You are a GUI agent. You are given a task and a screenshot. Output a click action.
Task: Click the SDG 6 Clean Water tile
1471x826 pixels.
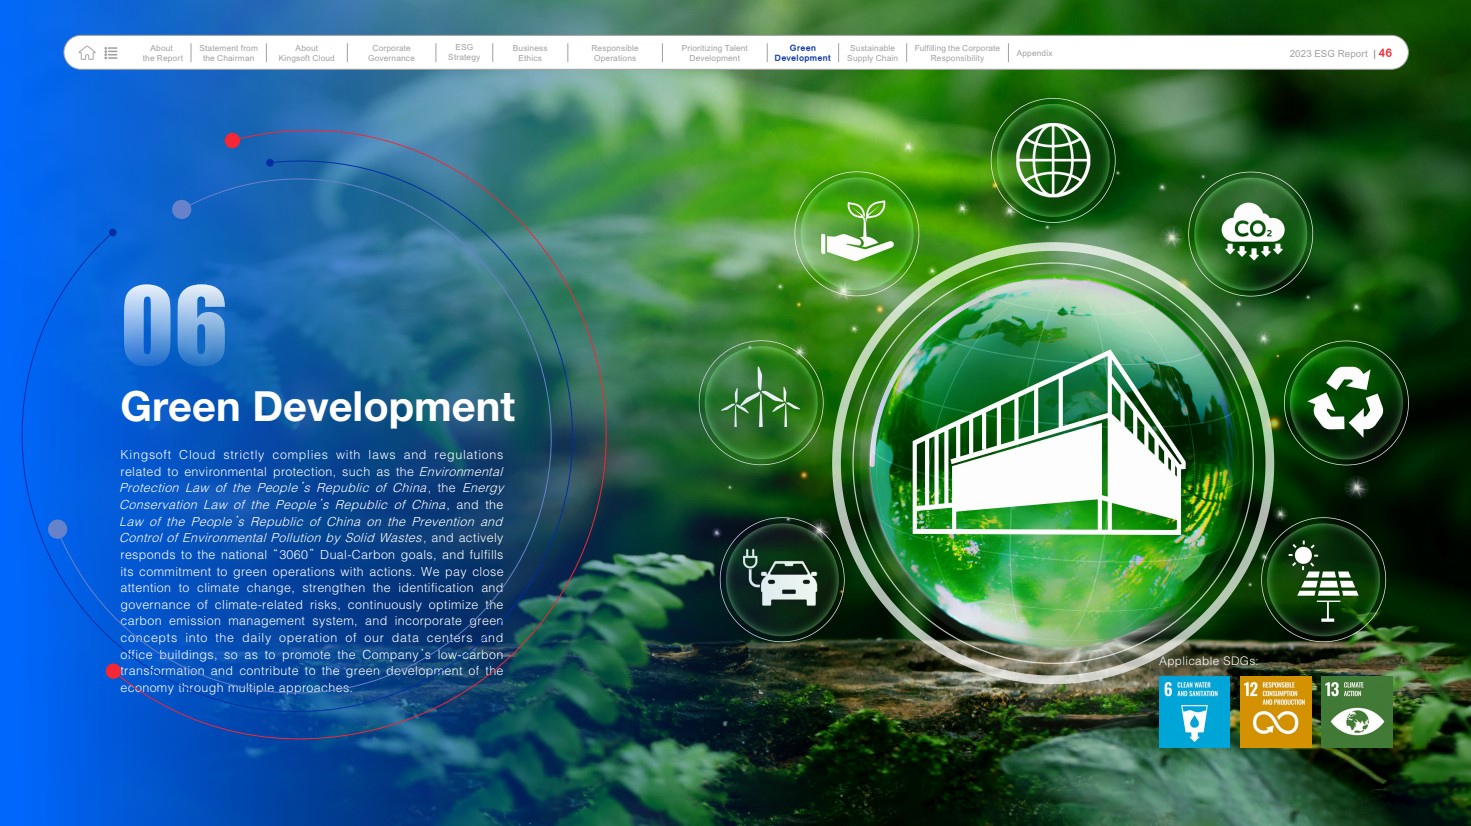coord(1194,712)
